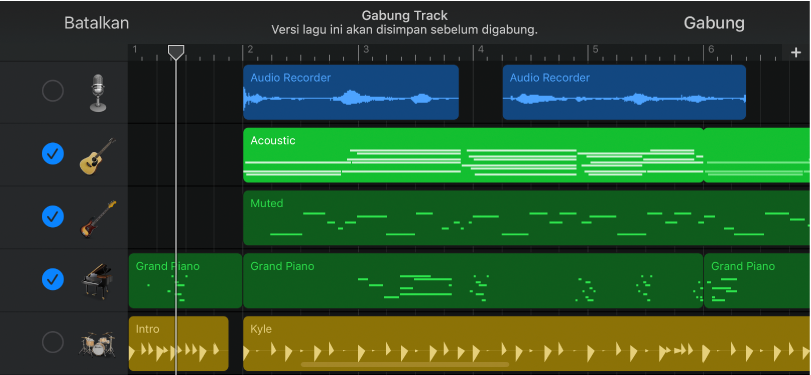Select the Acoustic green region
The height and width of the screenshot is (375, 811).
(473, 155)
